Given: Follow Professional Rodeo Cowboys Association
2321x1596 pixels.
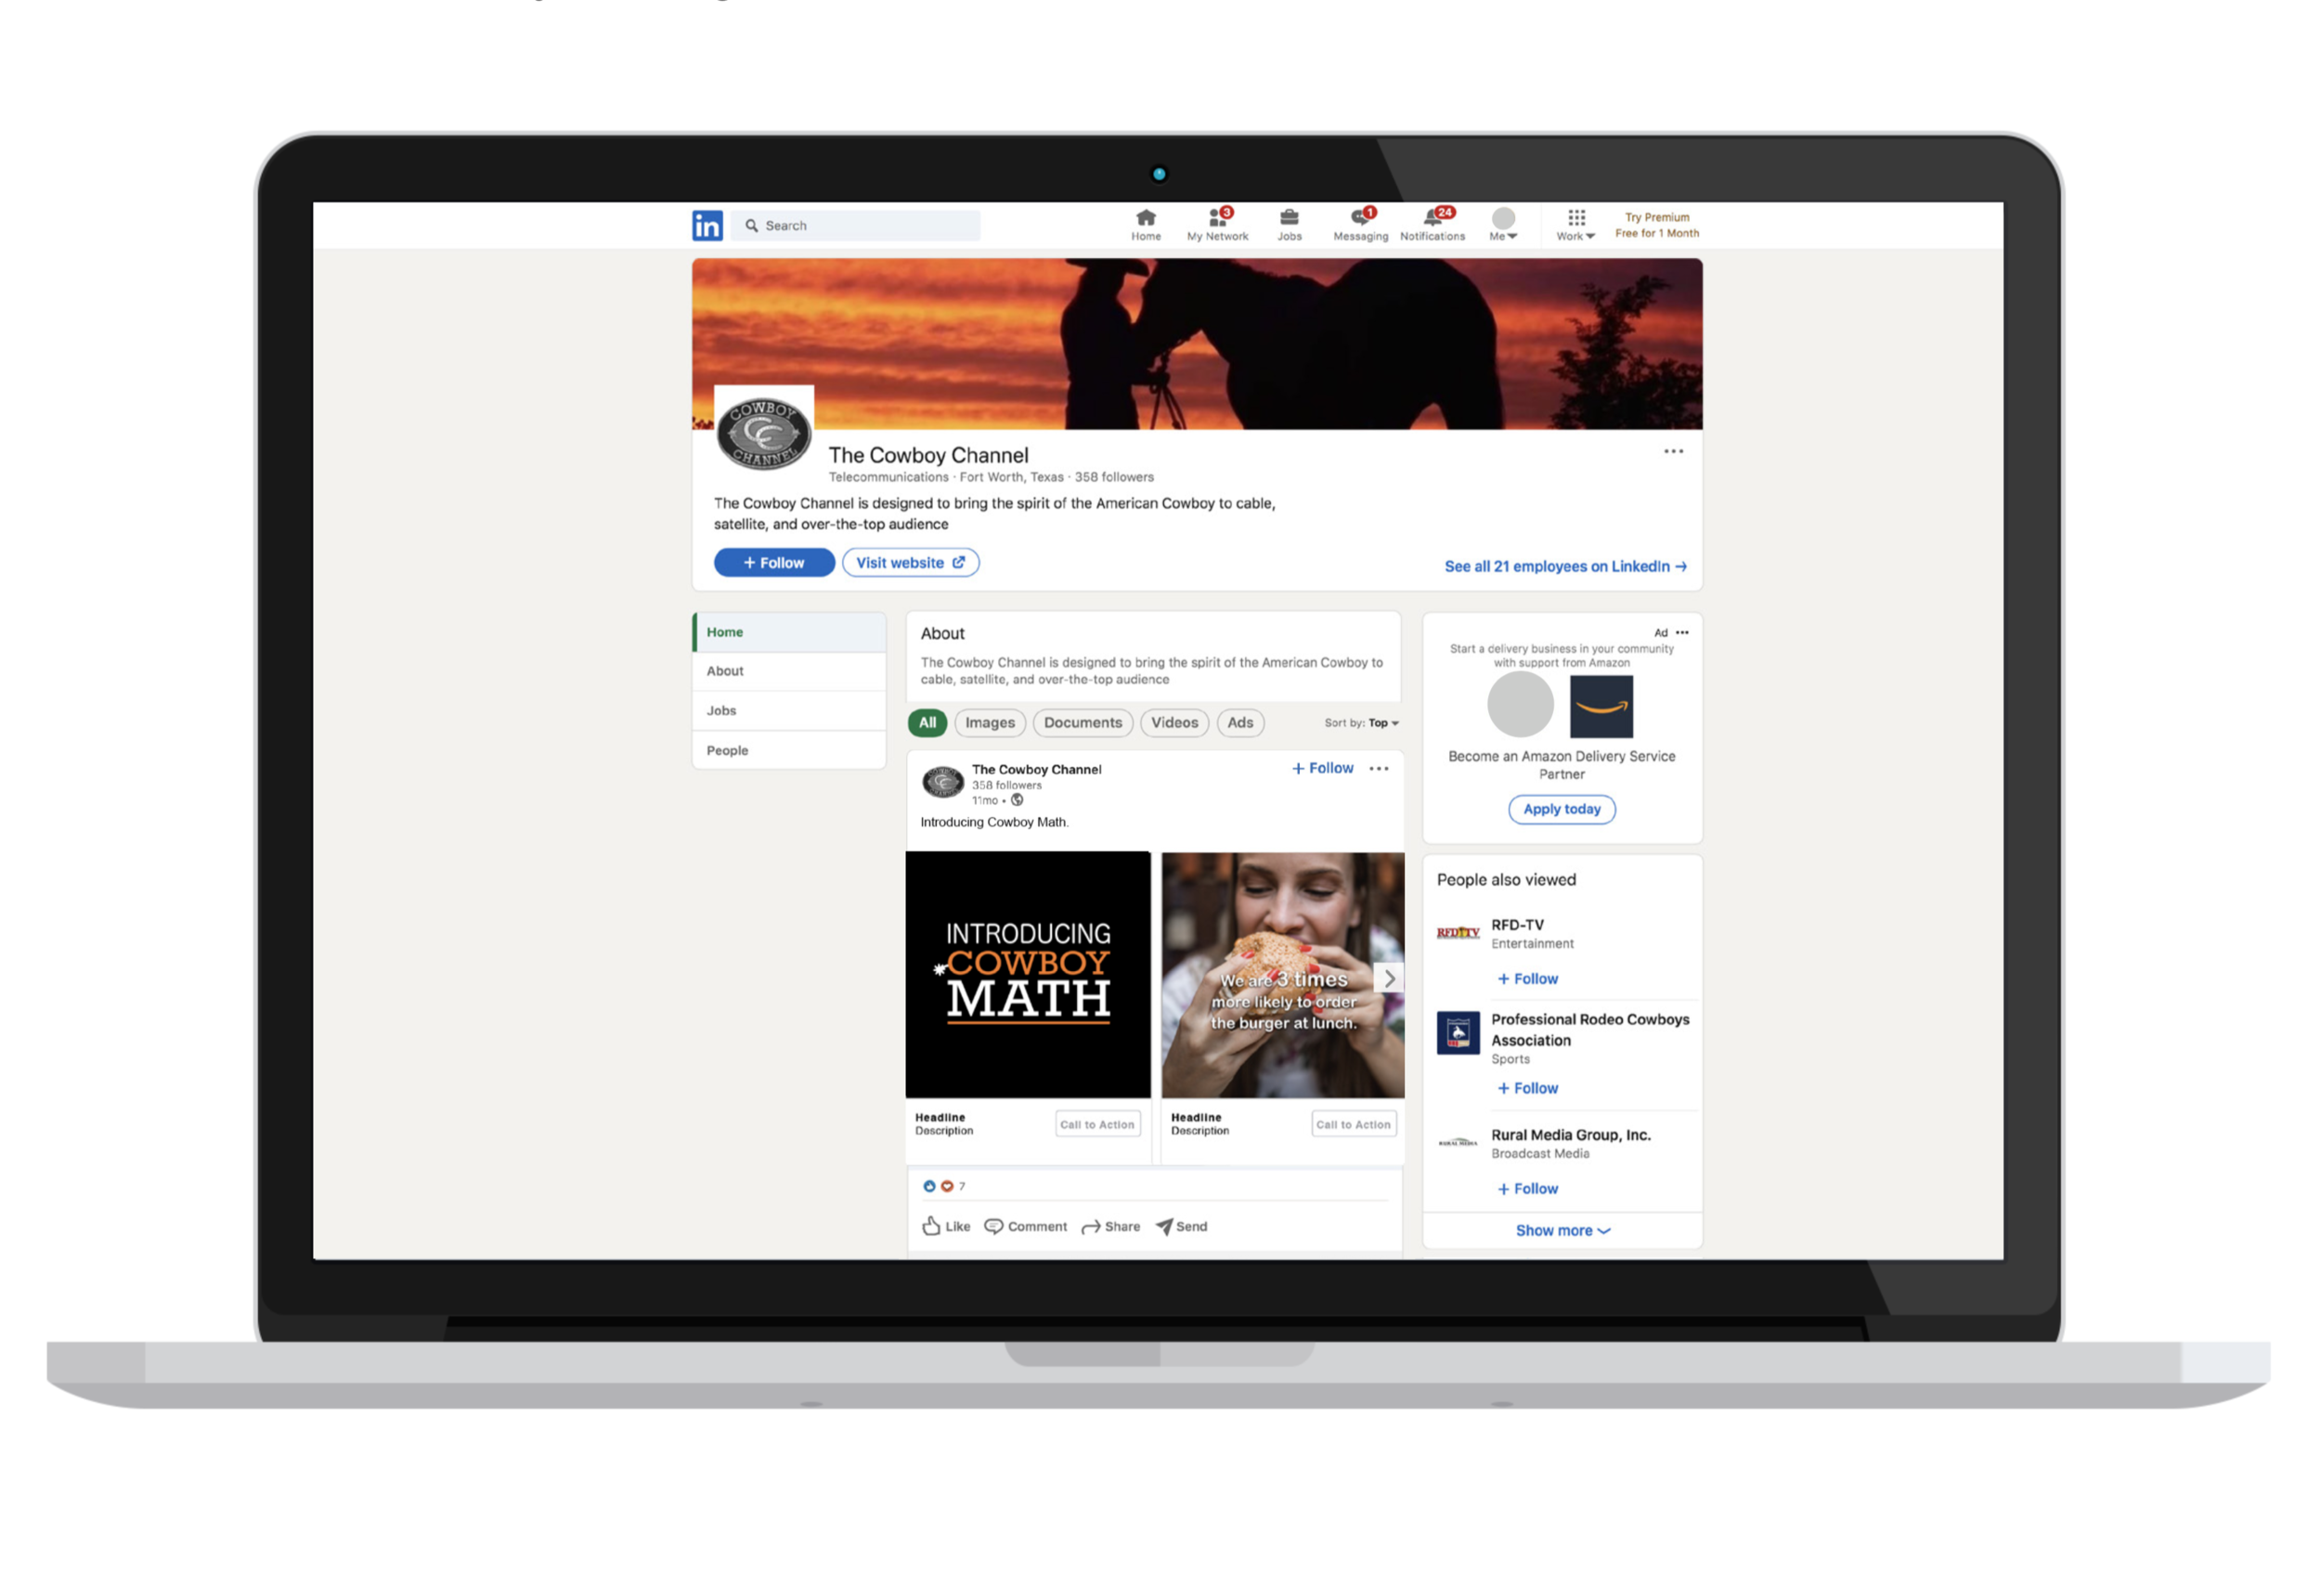Looking at the screenshot, I should (1527, 1088).
